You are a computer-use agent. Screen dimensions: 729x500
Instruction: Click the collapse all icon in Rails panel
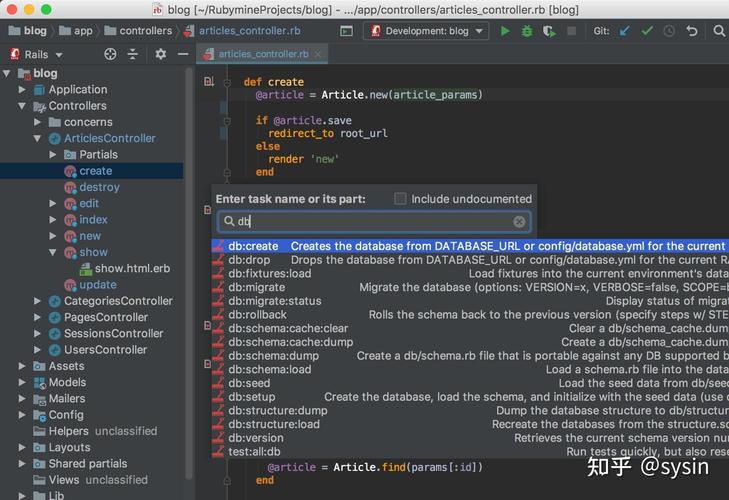coord(133,54)
